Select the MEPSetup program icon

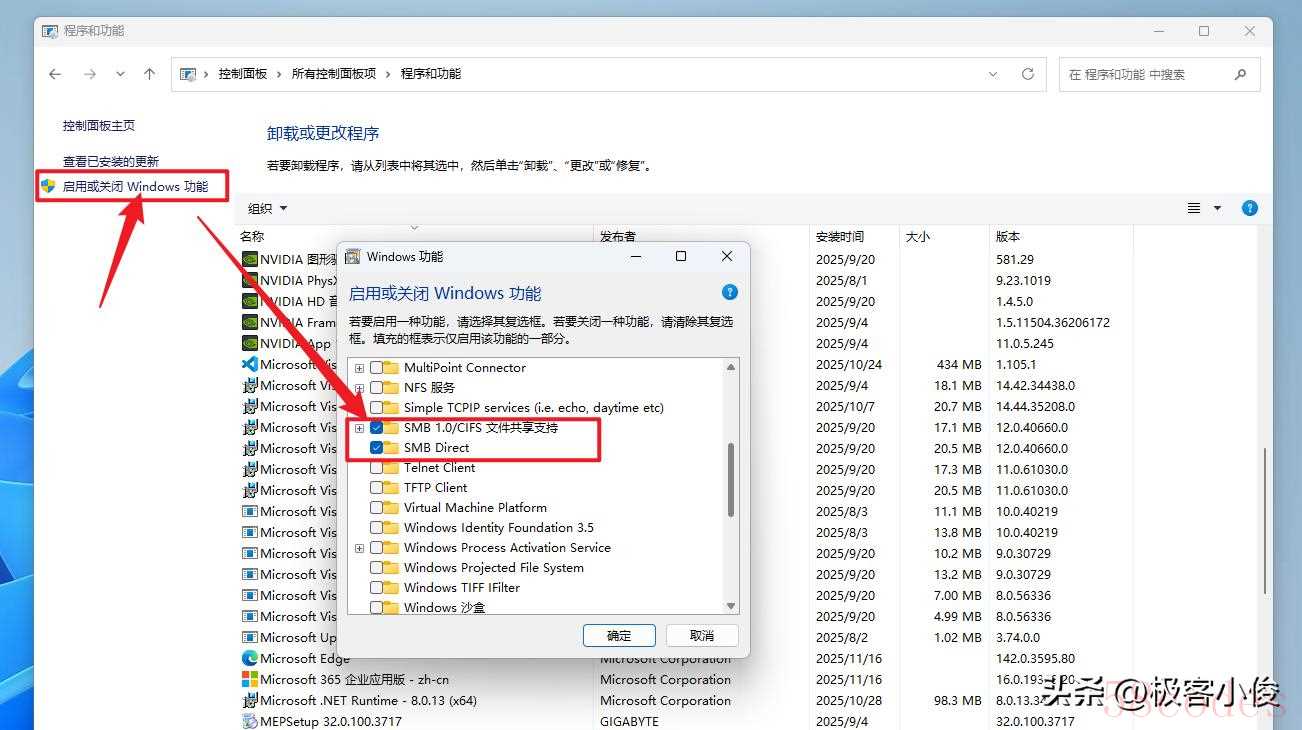250,721
